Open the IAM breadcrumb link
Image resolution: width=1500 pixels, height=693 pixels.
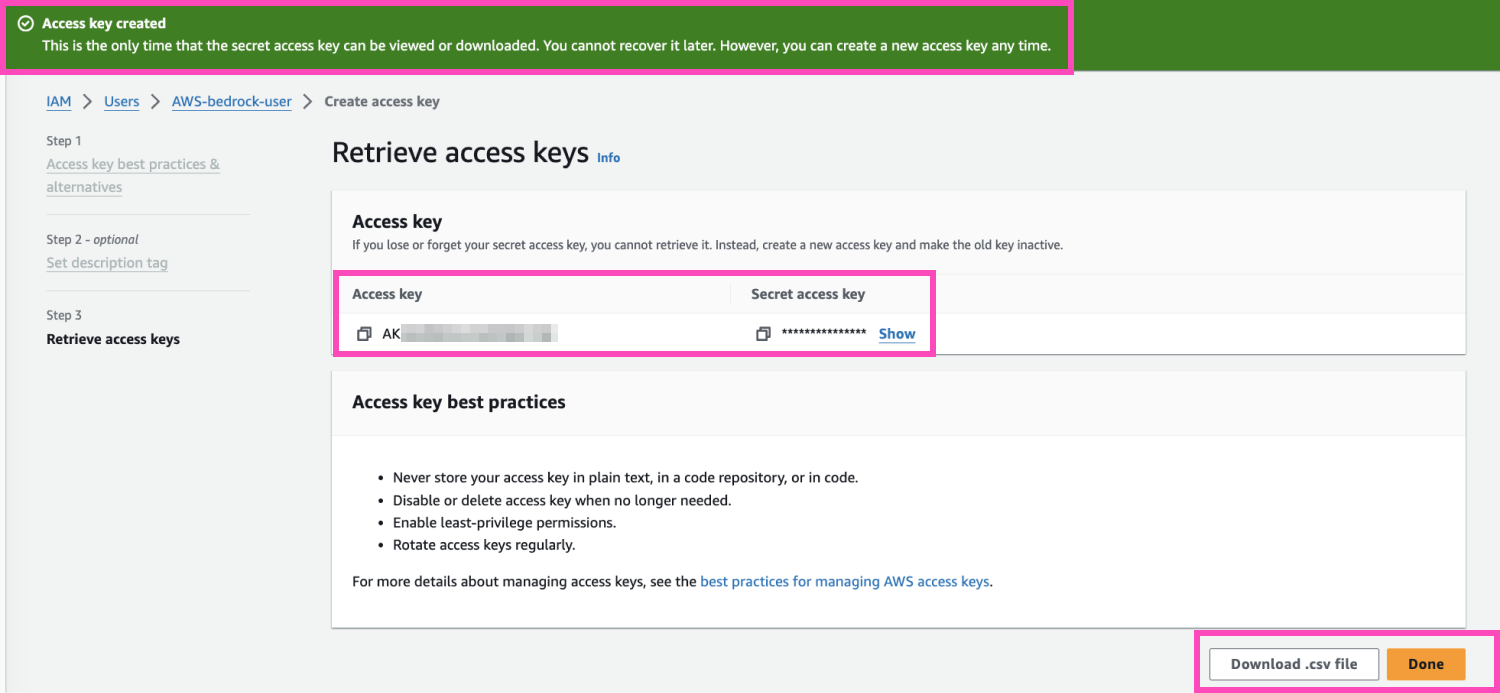(58, 101)
